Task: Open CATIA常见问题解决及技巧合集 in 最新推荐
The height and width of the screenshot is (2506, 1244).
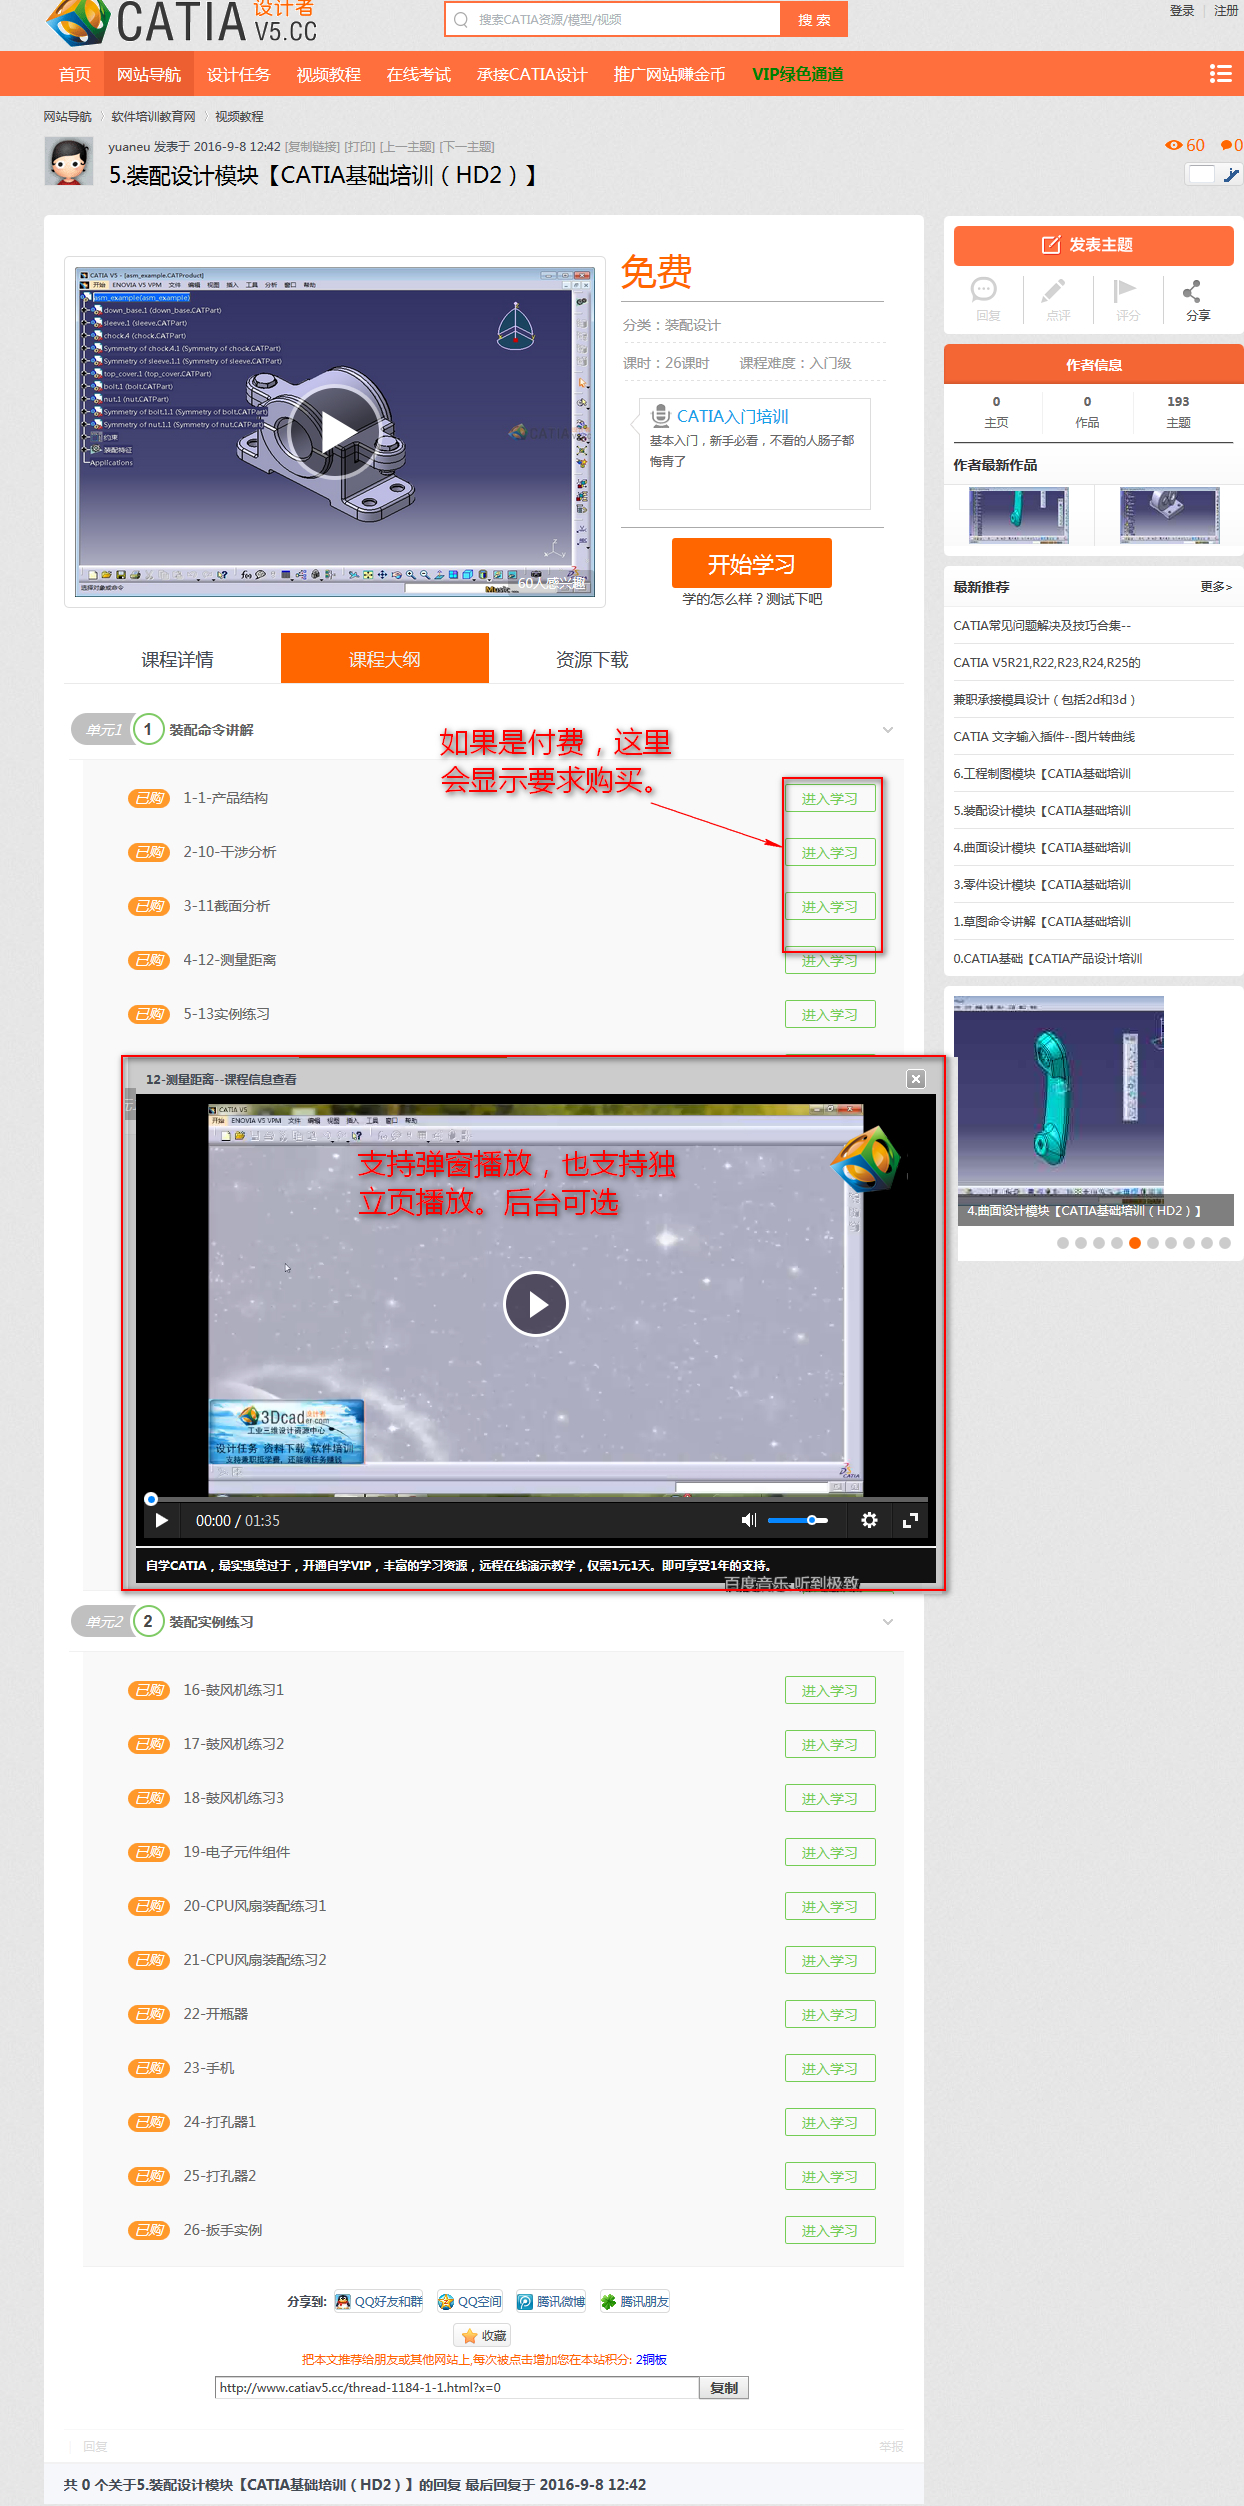Action: (x=1042, y=625)
